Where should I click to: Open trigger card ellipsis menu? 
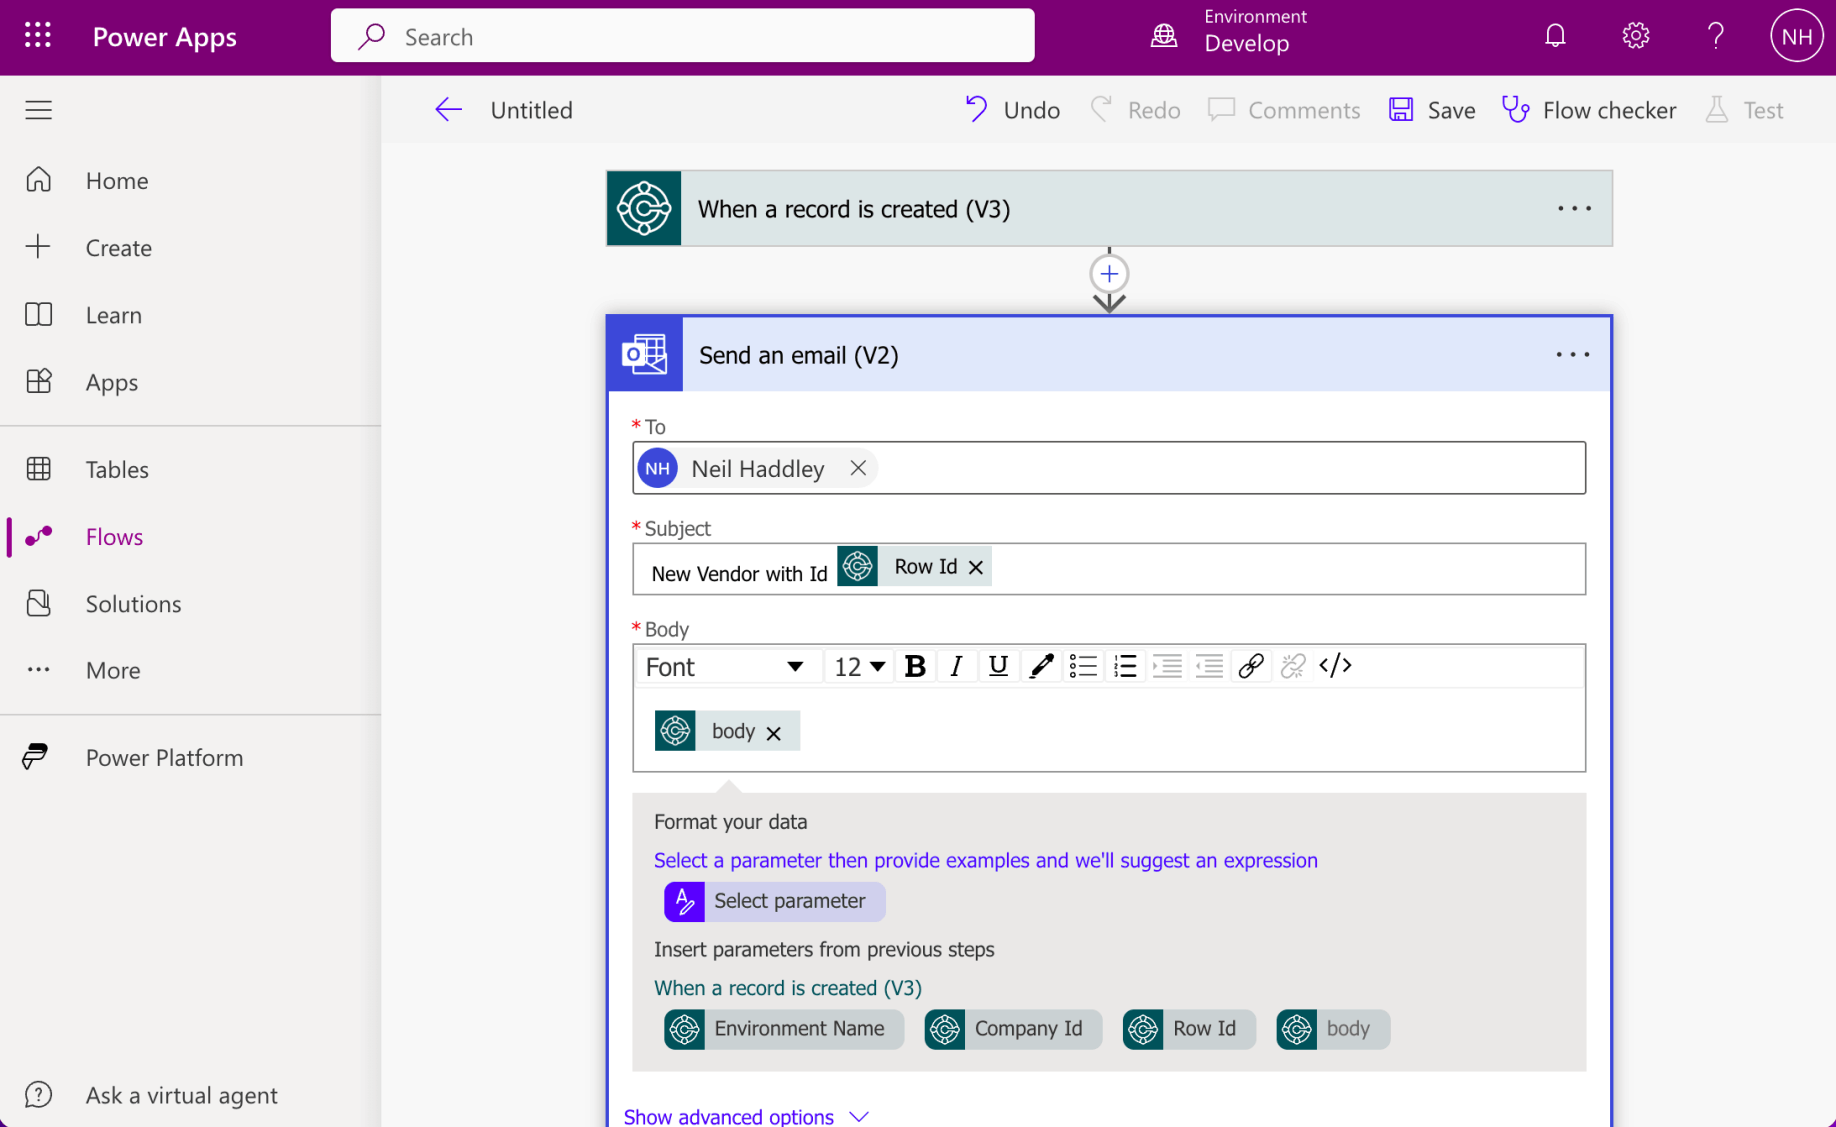coord(1574,208)
